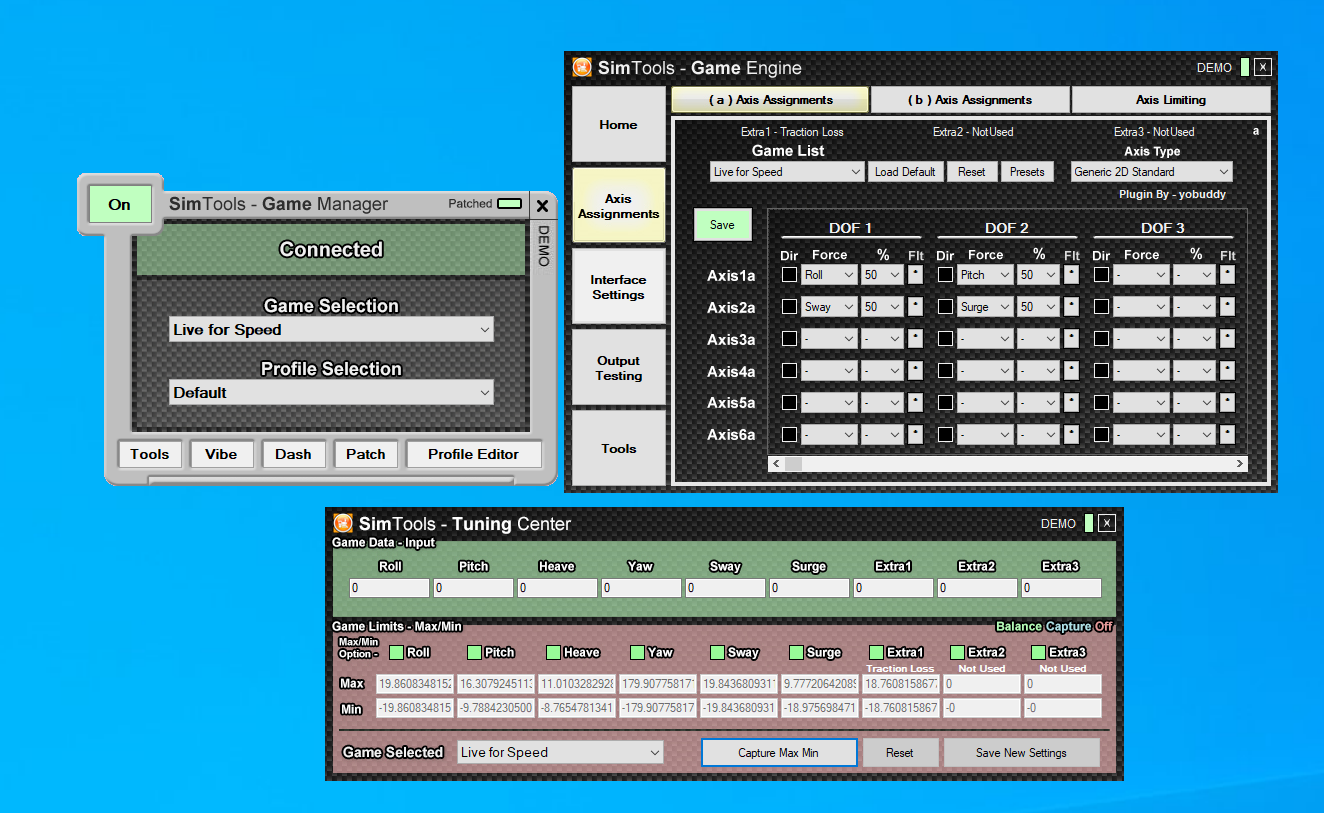Open Profile Editor in Game Manager
Screen dimensions: 1324x813
click(x=474, y=454)
